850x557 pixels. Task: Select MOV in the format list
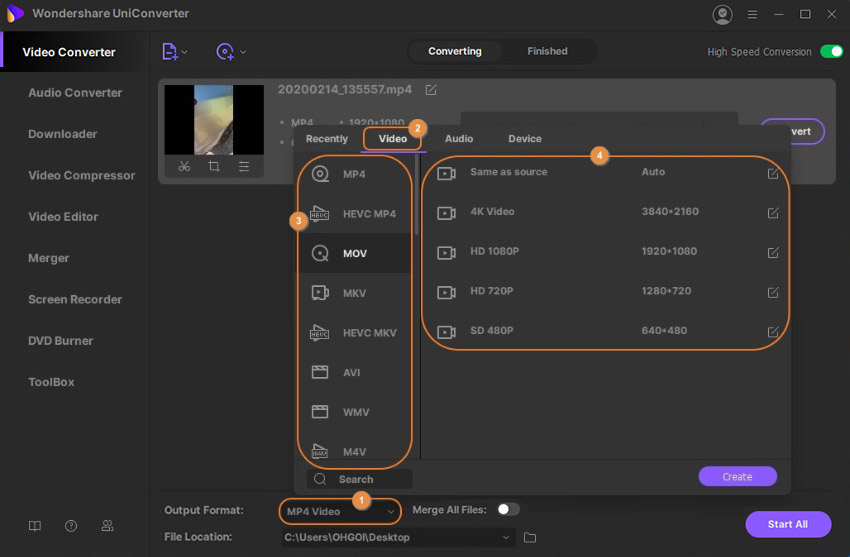point(354,254)
